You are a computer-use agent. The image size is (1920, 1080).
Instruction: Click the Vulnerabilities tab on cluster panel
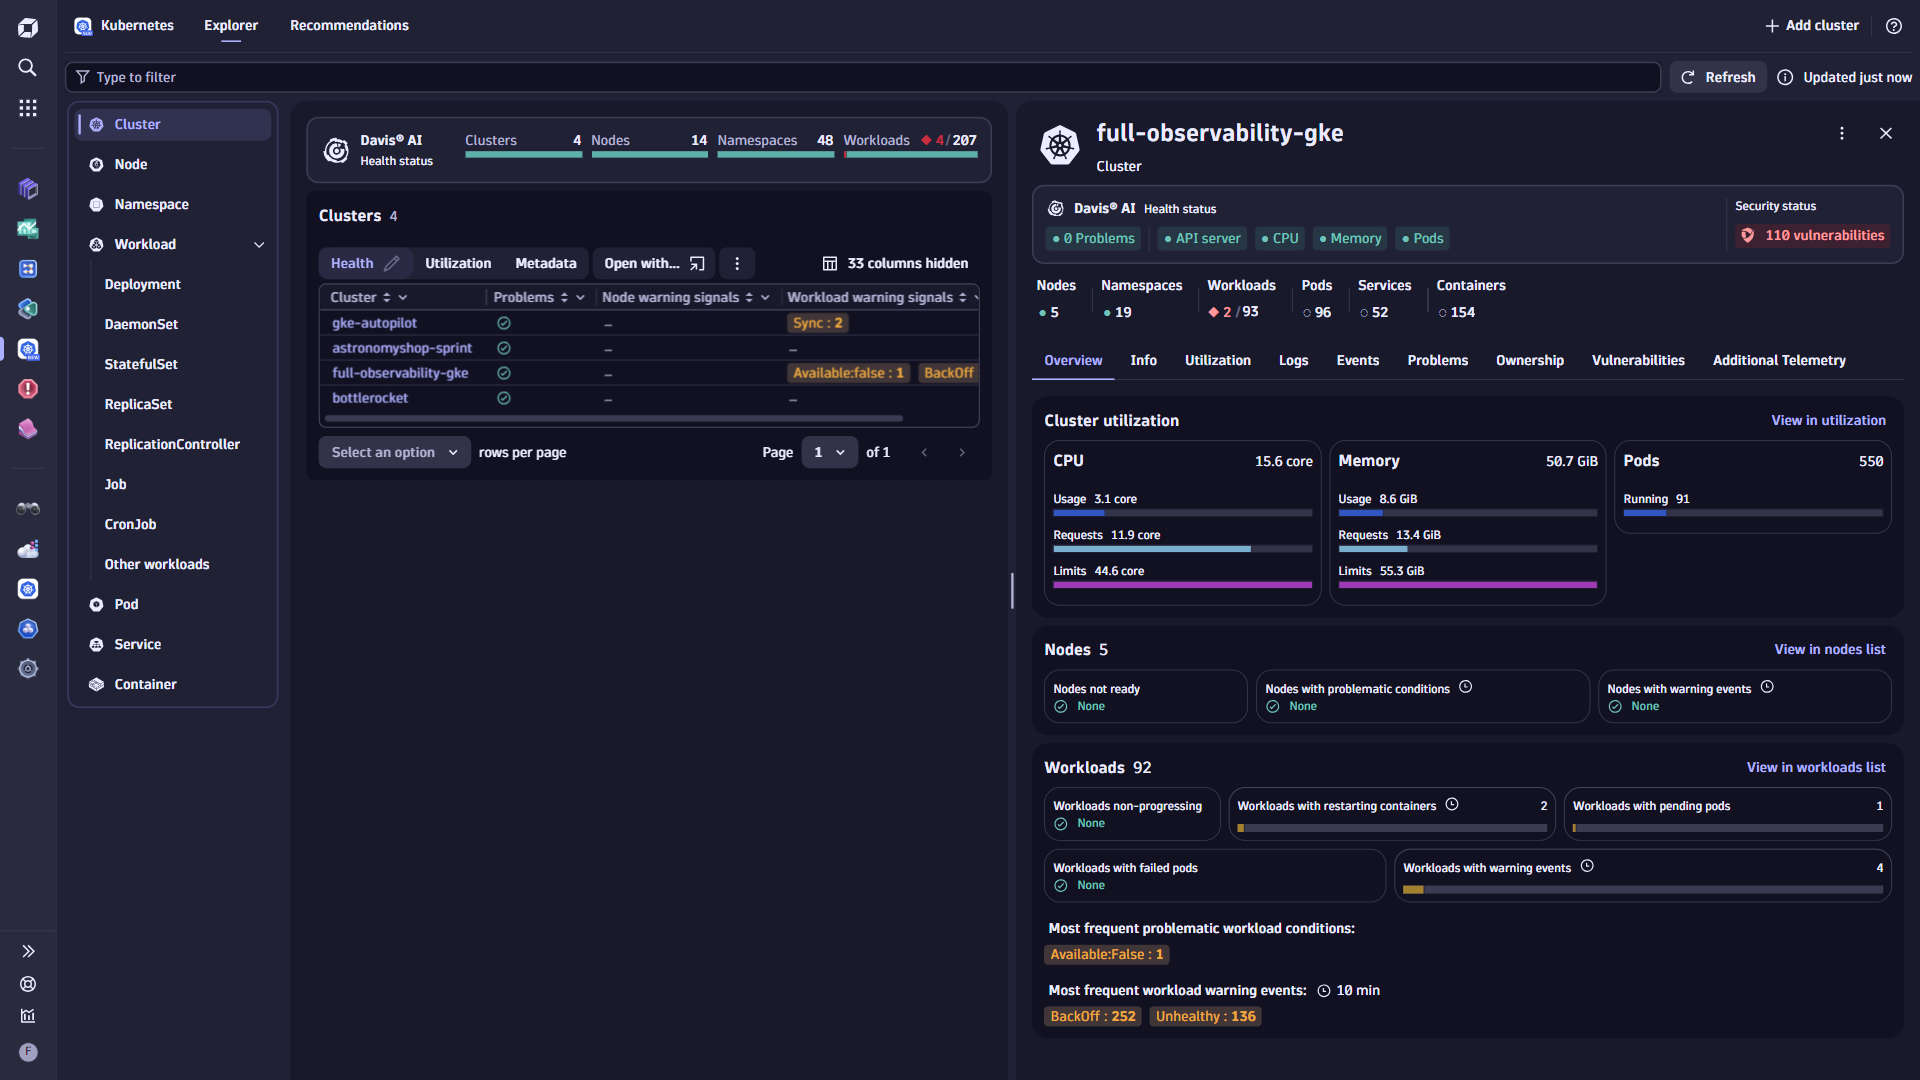pos(1638,360)
